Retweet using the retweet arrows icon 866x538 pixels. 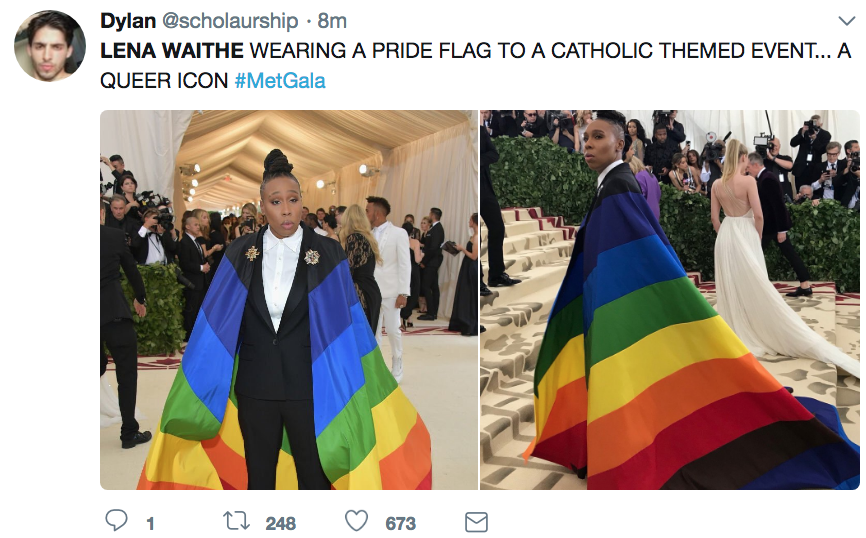coord(236,521)
